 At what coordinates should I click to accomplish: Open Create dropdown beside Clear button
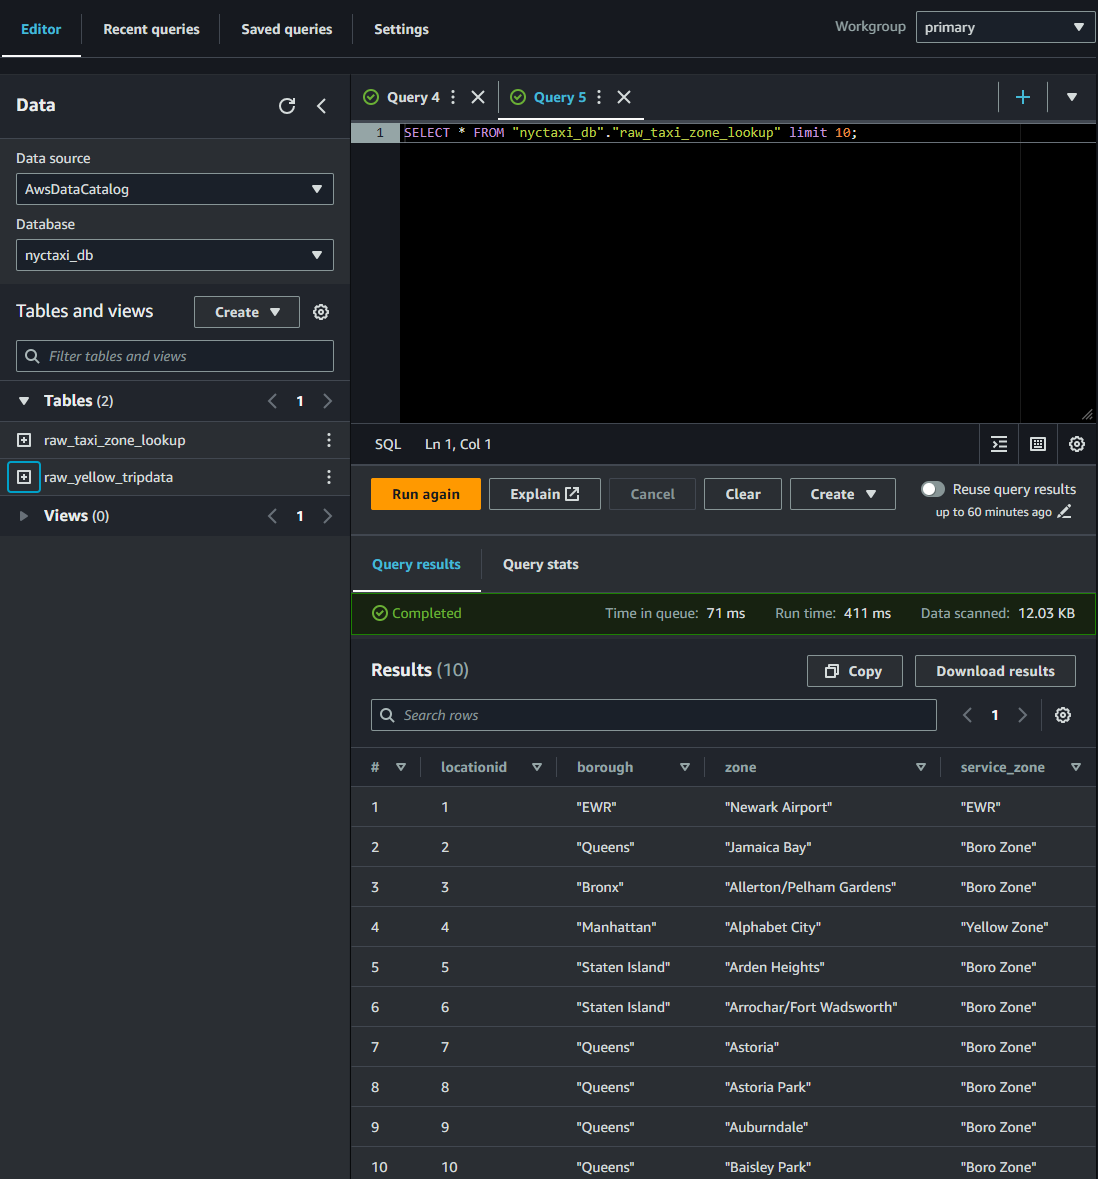tap(842, 494)
